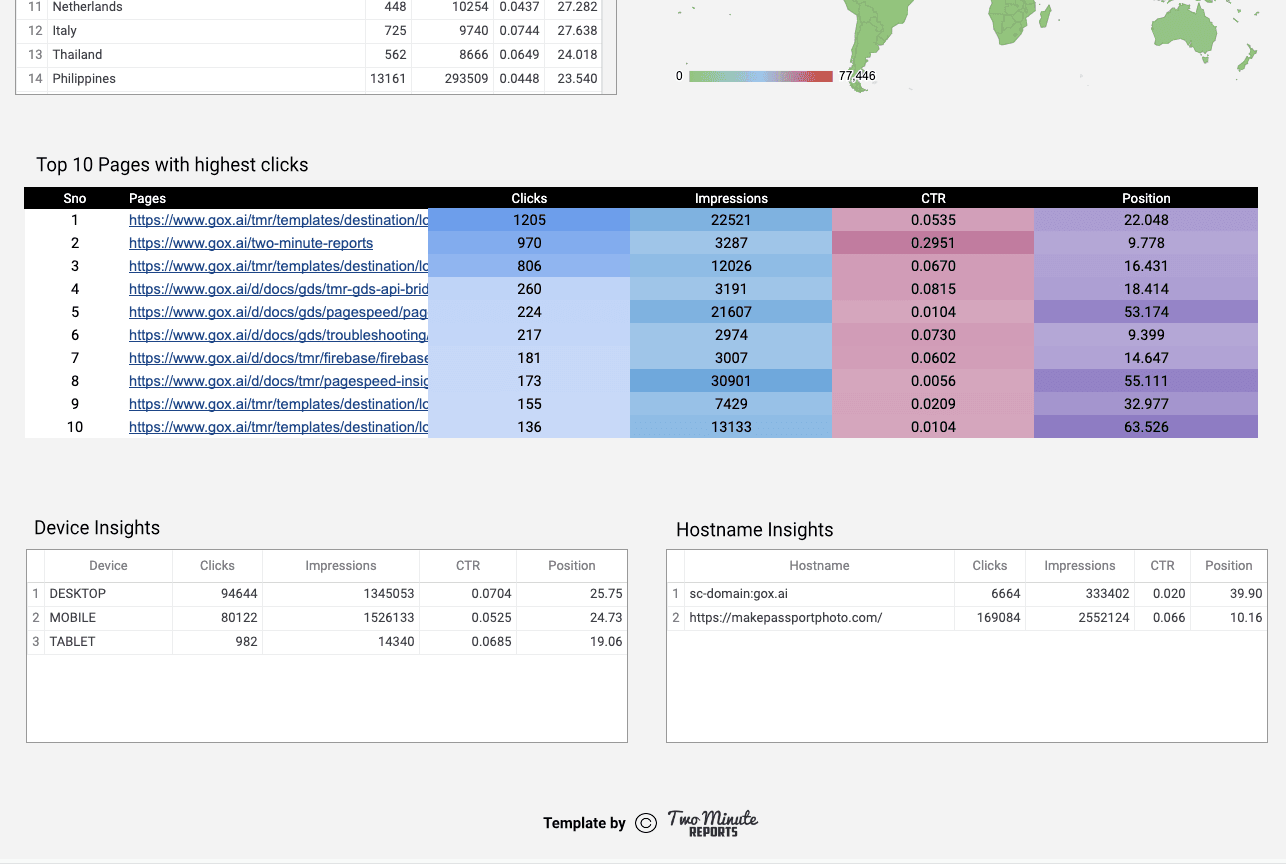
Task: Open the tmr-gds-api-bridge docs link in row 4
Action: point(278,289)
